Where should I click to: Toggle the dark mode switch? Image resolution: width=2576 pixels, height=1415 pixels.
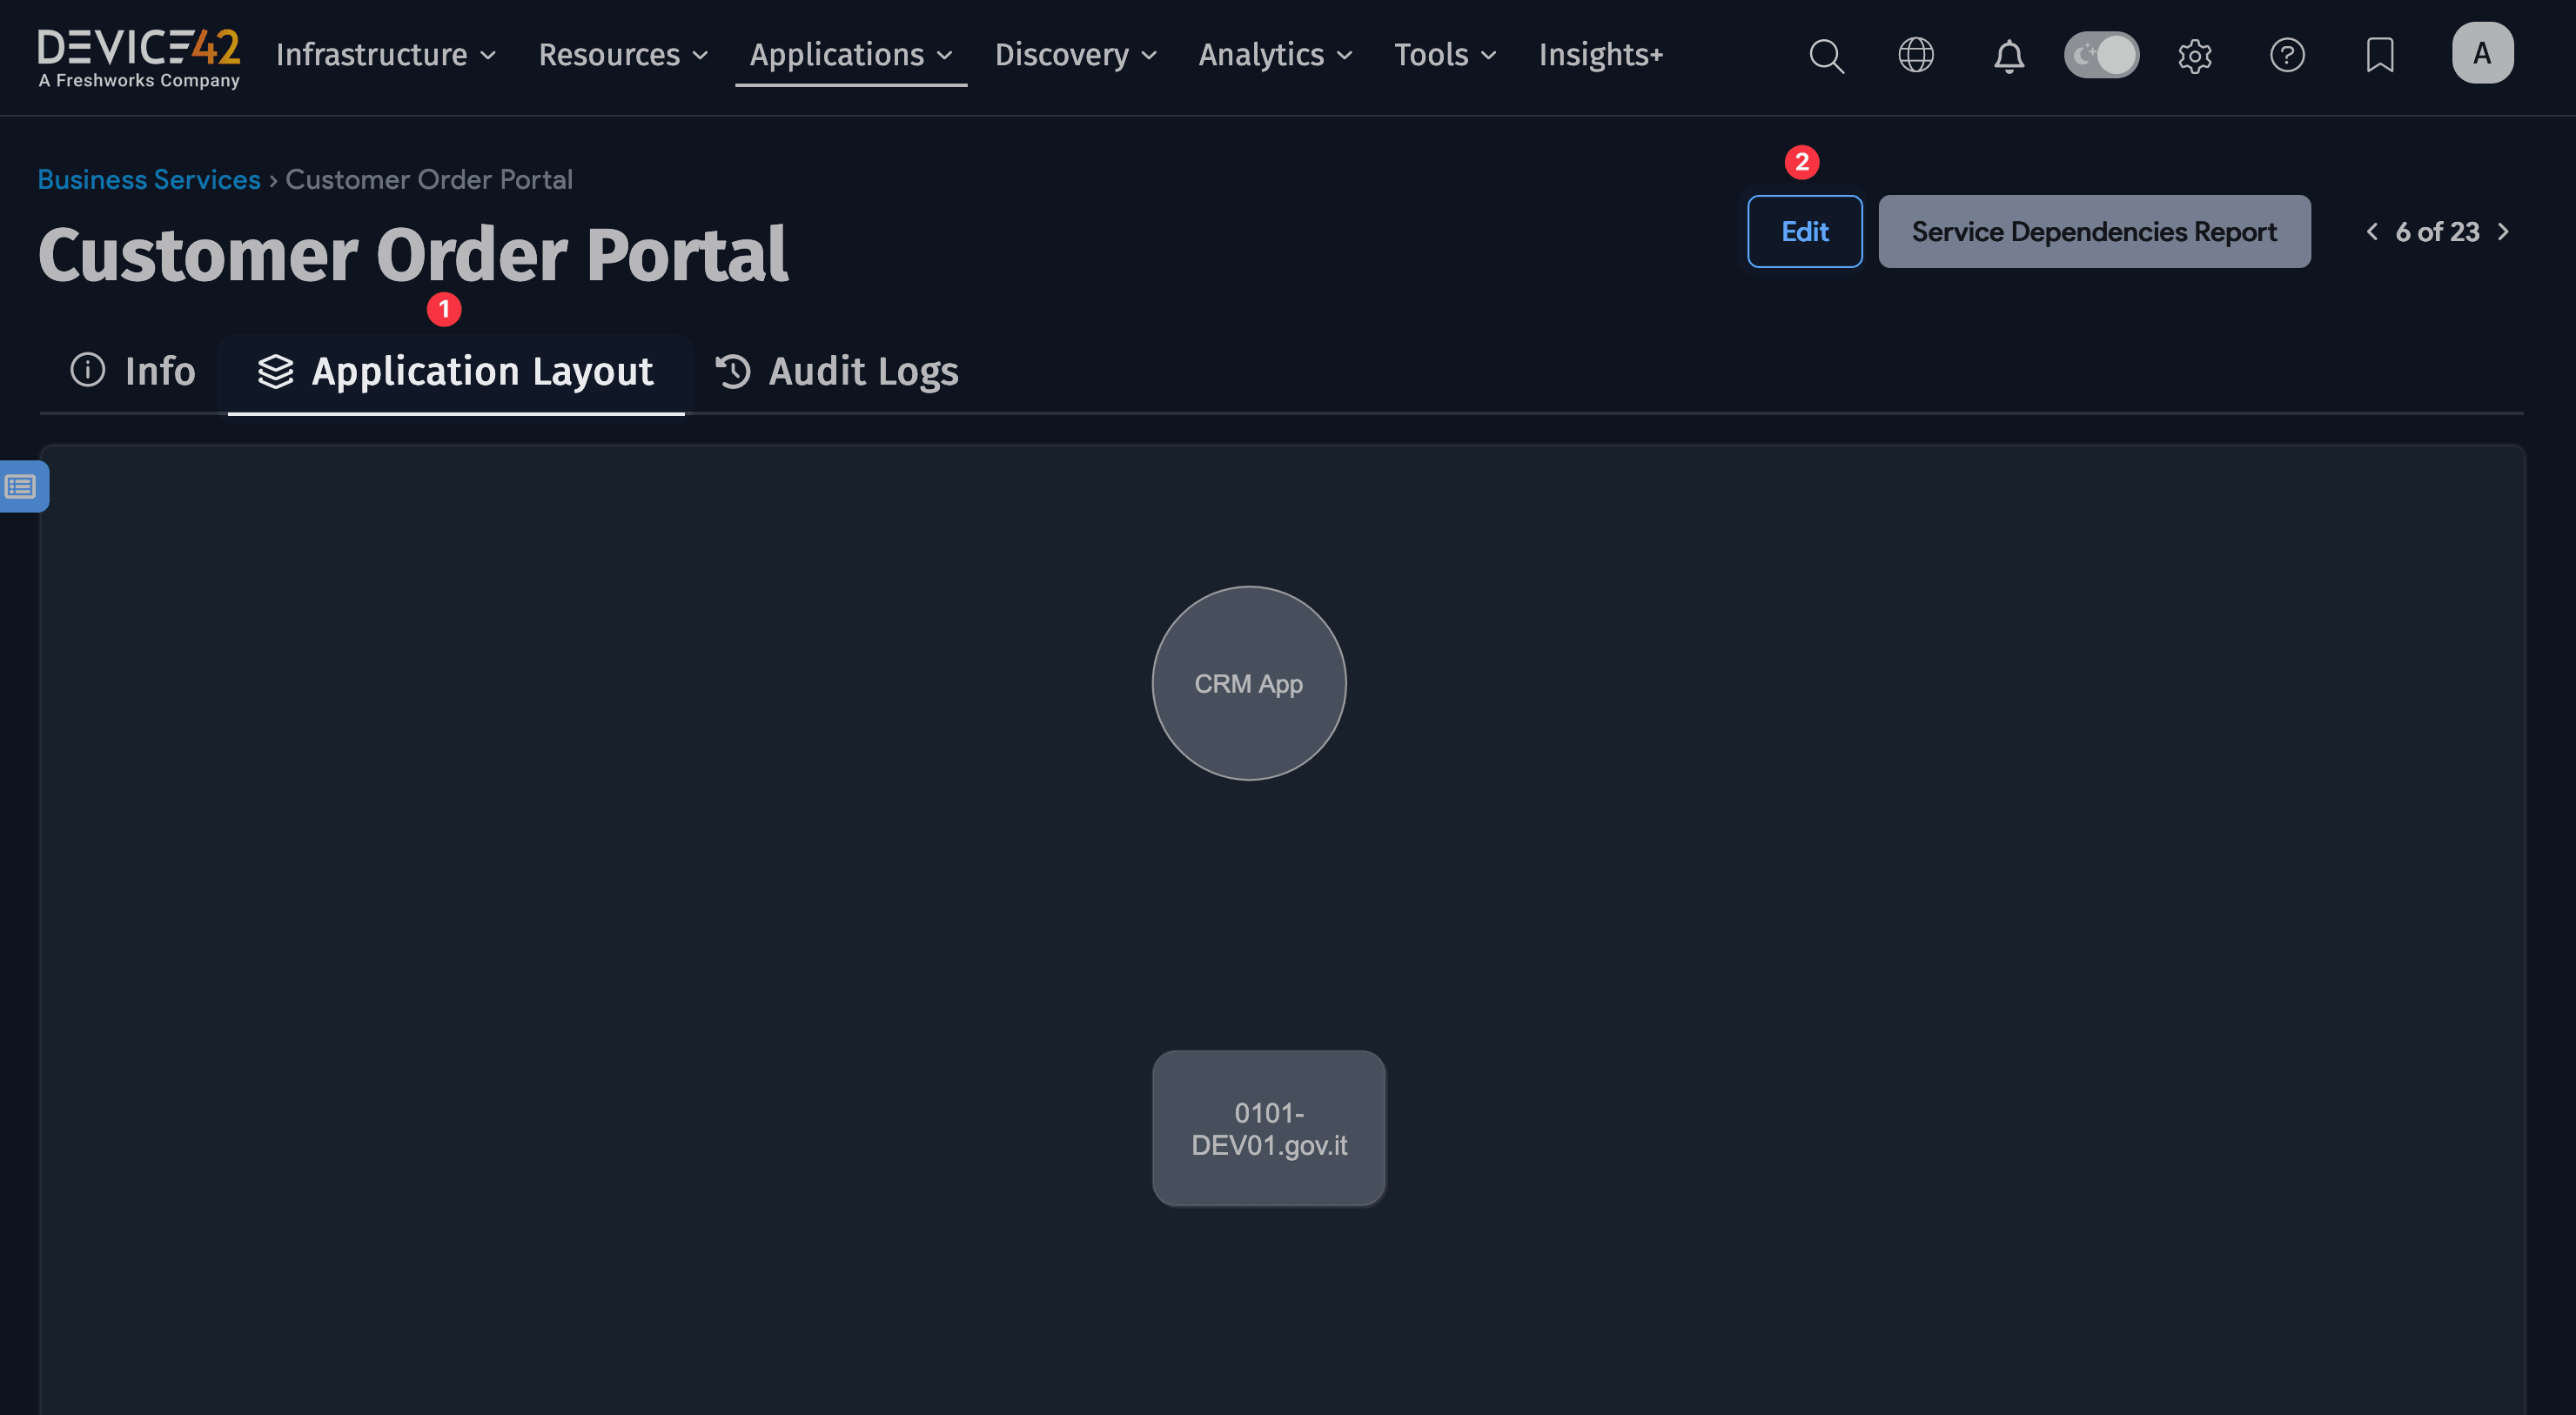pos(2101,56)
